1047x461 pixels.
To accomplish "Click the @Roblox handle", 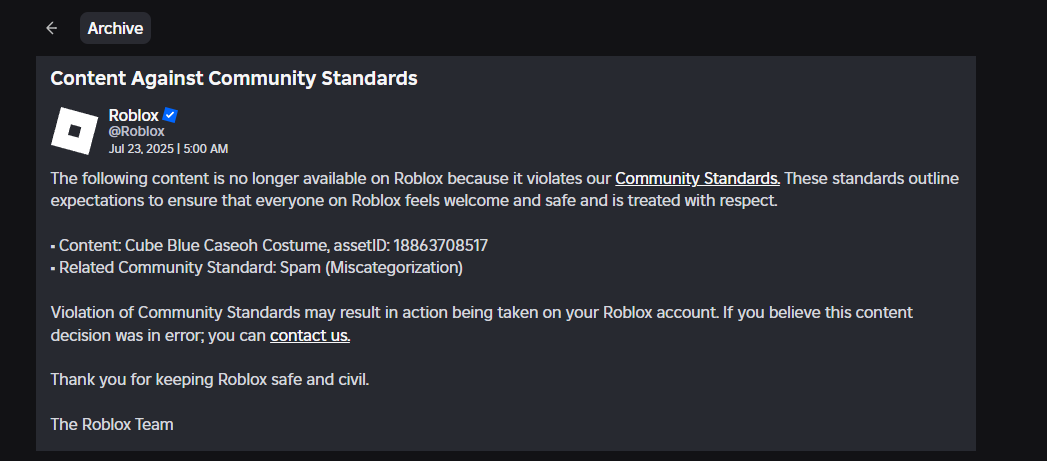I will pyautogui.click(x=136, y=131).
